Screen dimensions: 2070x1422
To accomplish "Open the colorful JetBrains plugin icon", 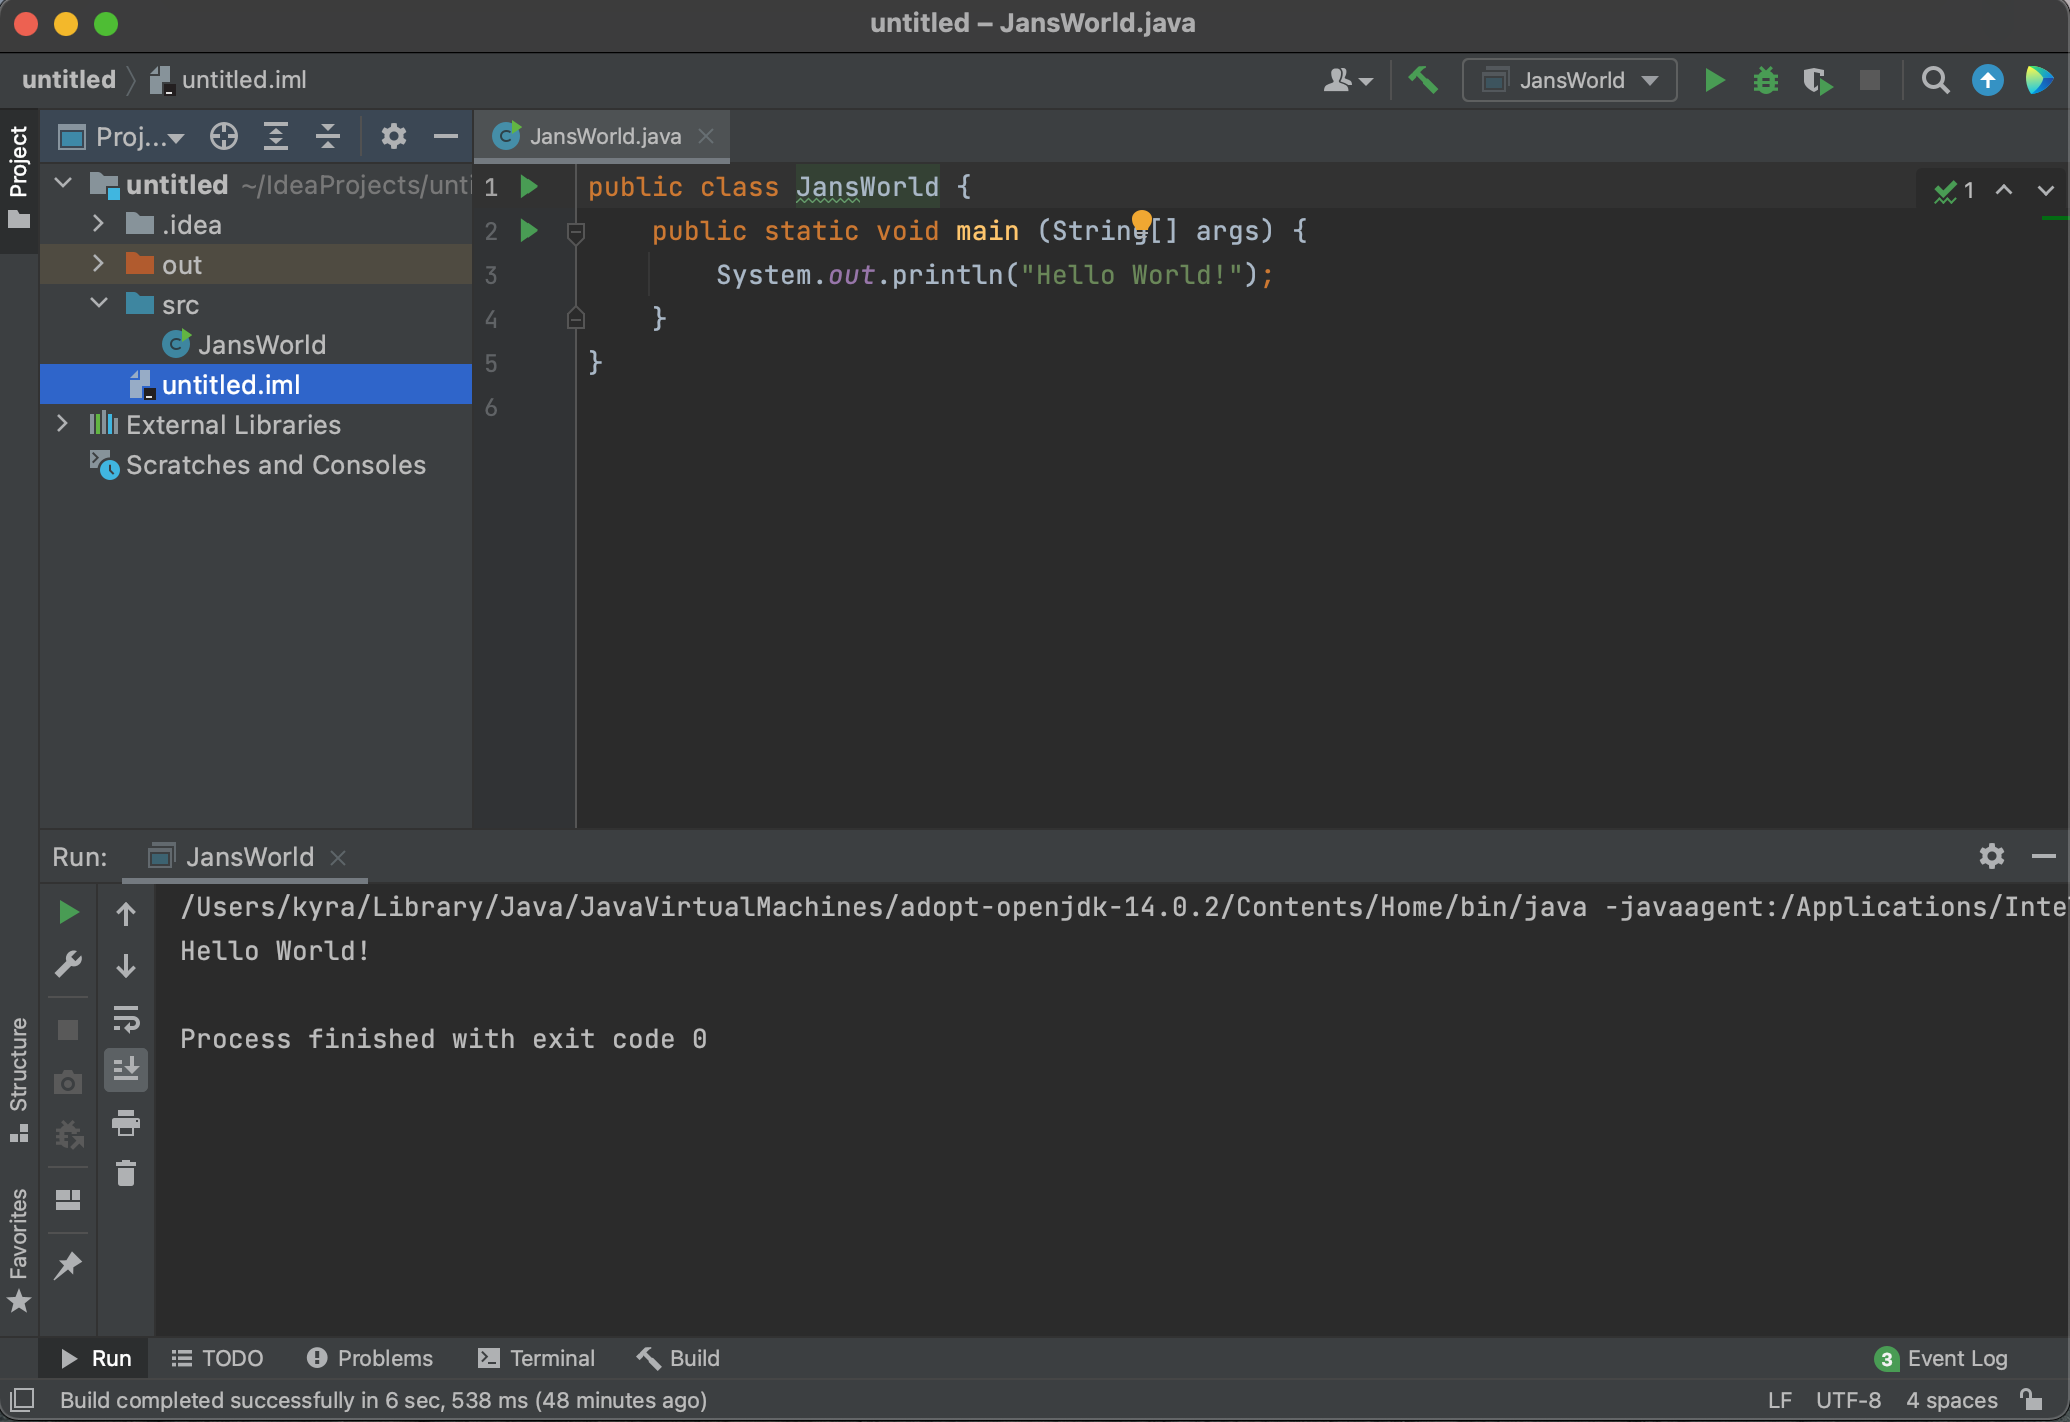I will (2039, 80).
